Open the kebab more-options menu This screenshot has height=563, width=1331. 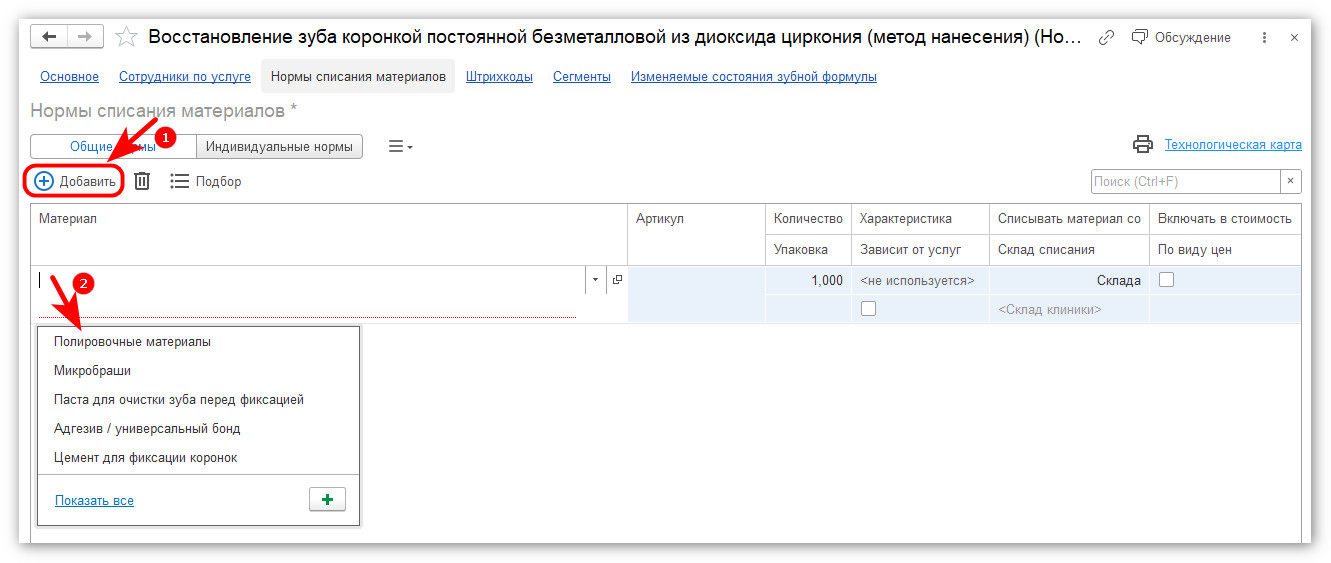click(1264, 37)
